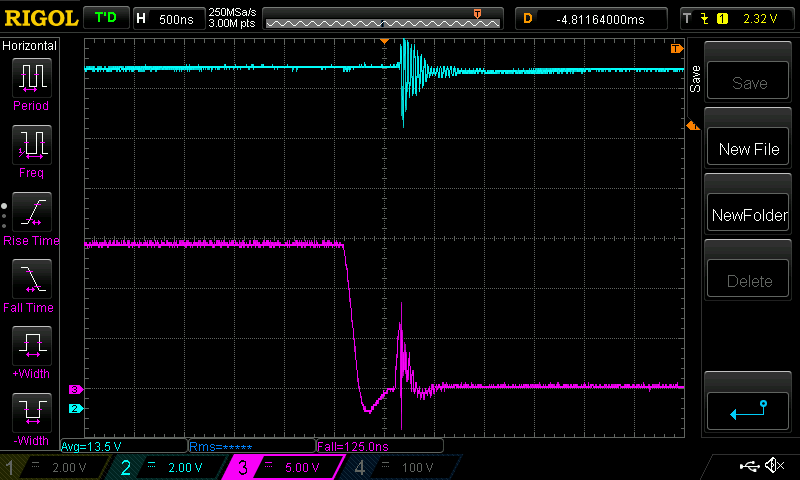Open the Horizontal measurement menu header
This screenshot has width=800, height=480.
(x=30, y=46)
